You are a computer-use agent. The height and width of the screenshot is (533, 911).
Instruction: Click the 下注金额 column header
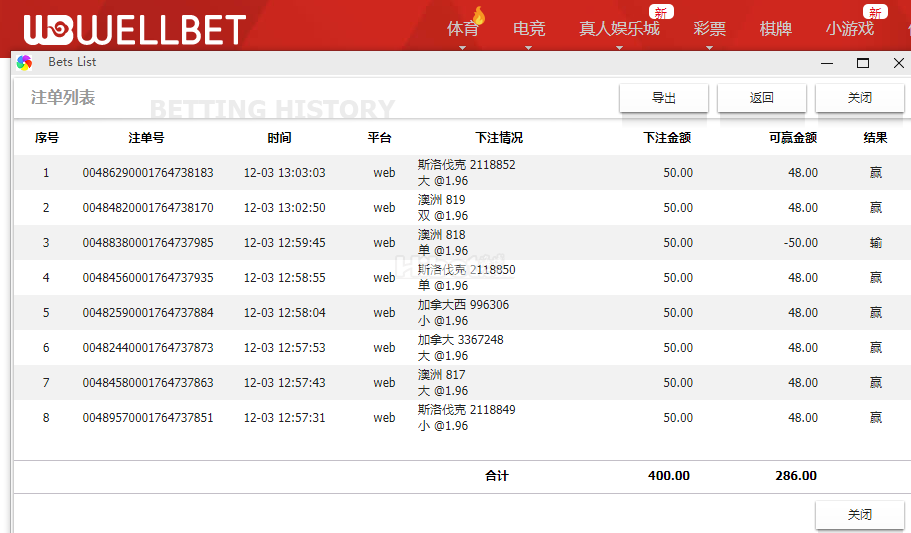click(667, 138)
